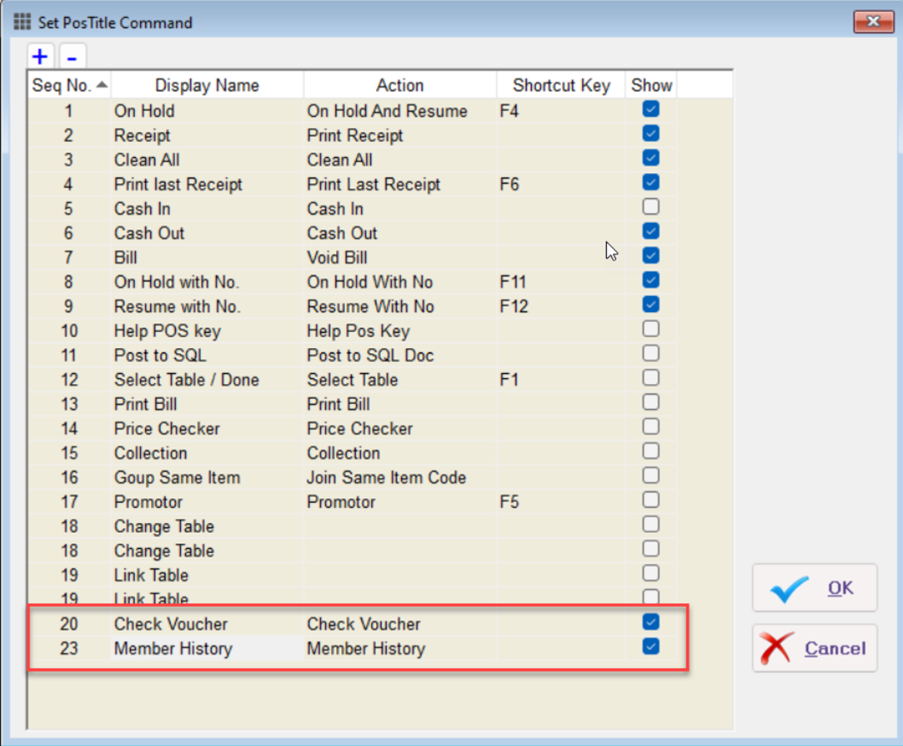This screenshot has height=746, width=903.
Task: Click the Action column header
Action: [x=400, y=86]
